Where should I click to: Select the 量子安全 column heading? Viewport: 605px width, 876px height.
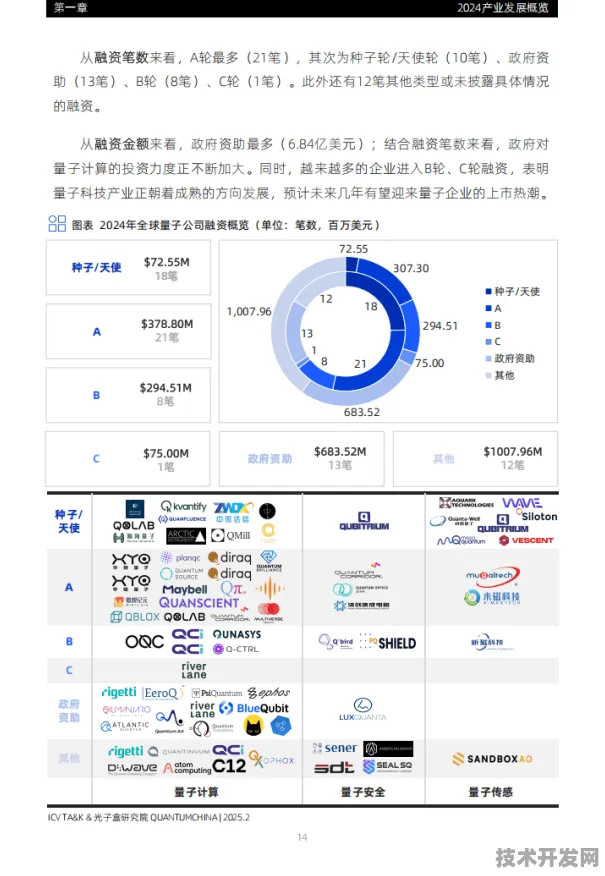[363, 792]
